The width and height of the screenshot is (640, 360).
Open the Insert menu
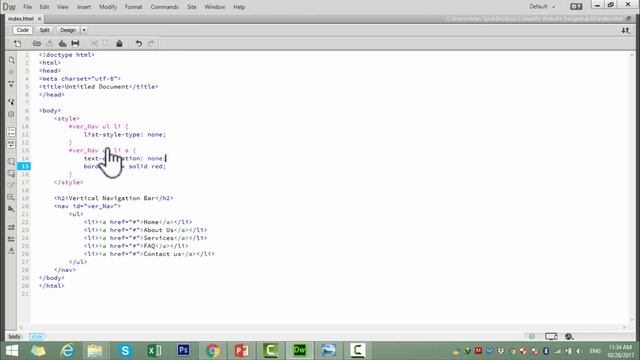[x=84, y=7]
